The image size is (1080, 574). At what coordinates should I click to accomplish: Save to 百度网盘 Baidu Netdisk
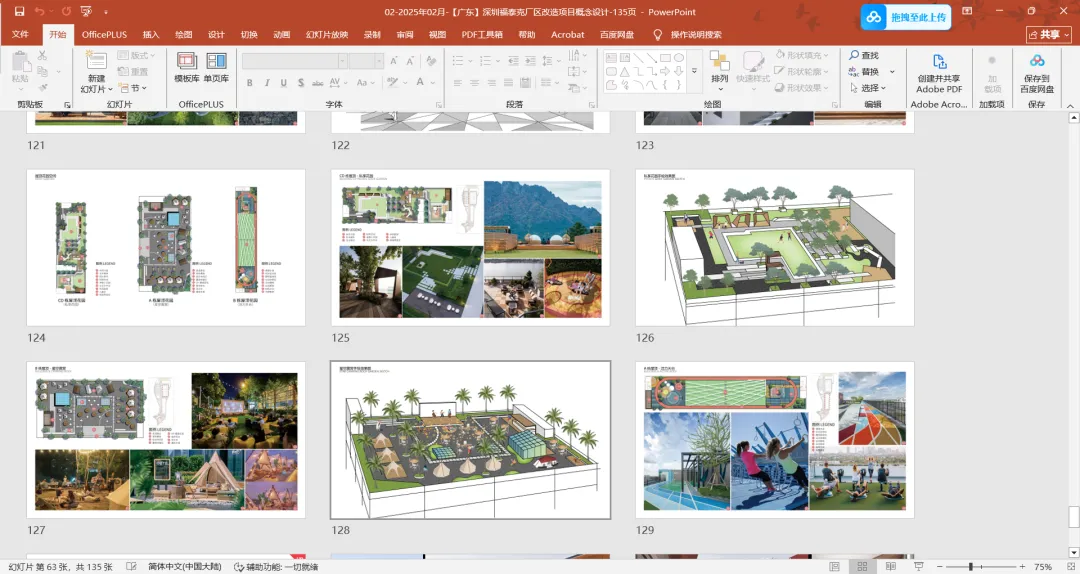point(1037,73)
